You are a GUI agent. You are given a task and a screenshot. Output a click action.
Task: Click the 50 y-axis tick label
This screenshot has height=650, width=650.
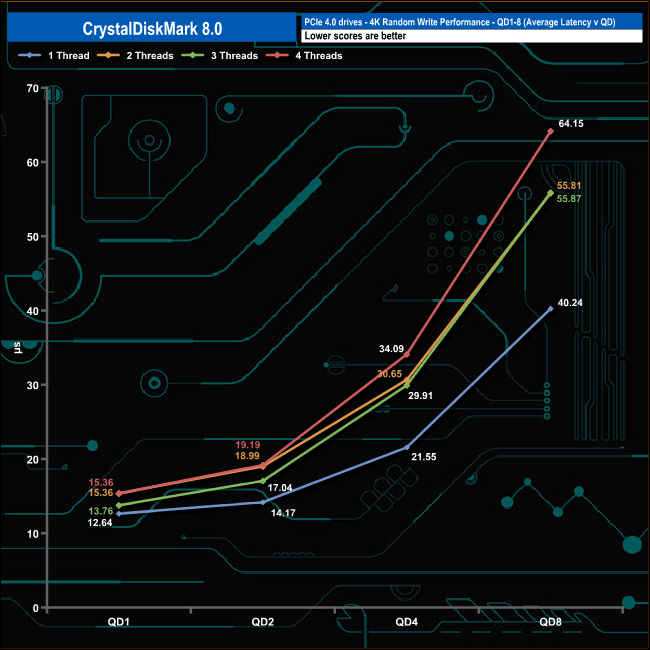pos(32,237)
